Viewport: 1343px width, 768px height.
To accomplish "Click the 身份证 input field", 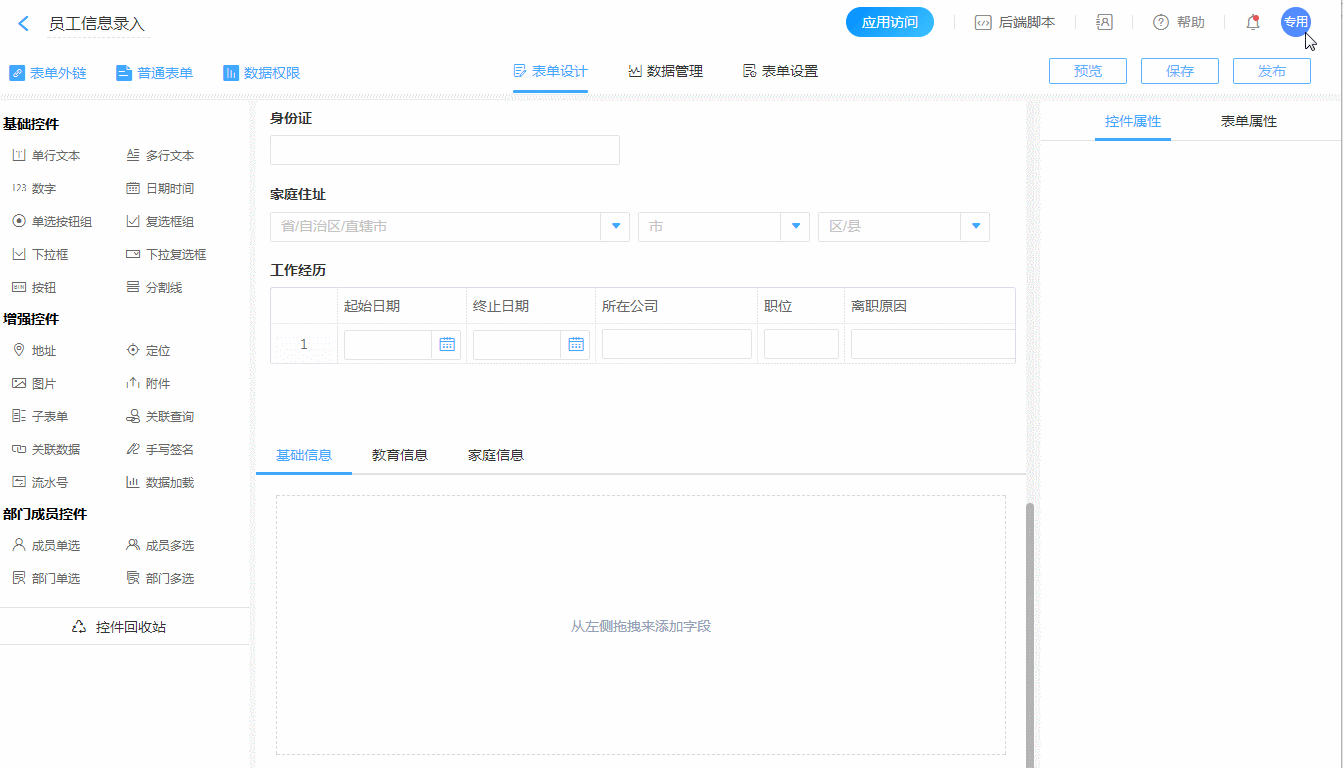I will [x=444, y=150].
